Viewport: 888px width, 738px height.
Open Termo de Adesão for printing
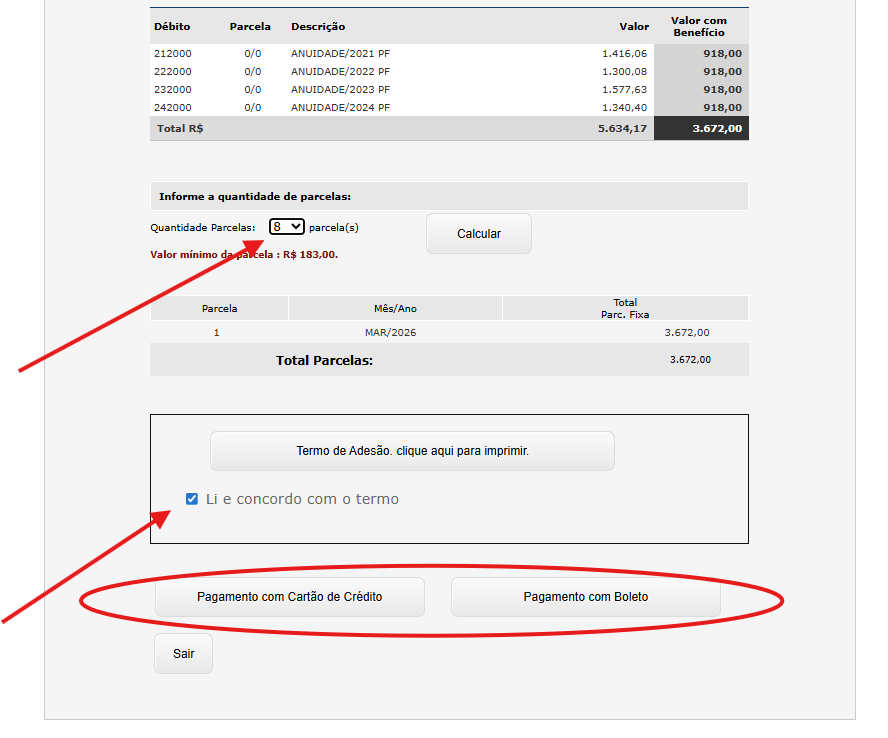click(x=412, y=451)
